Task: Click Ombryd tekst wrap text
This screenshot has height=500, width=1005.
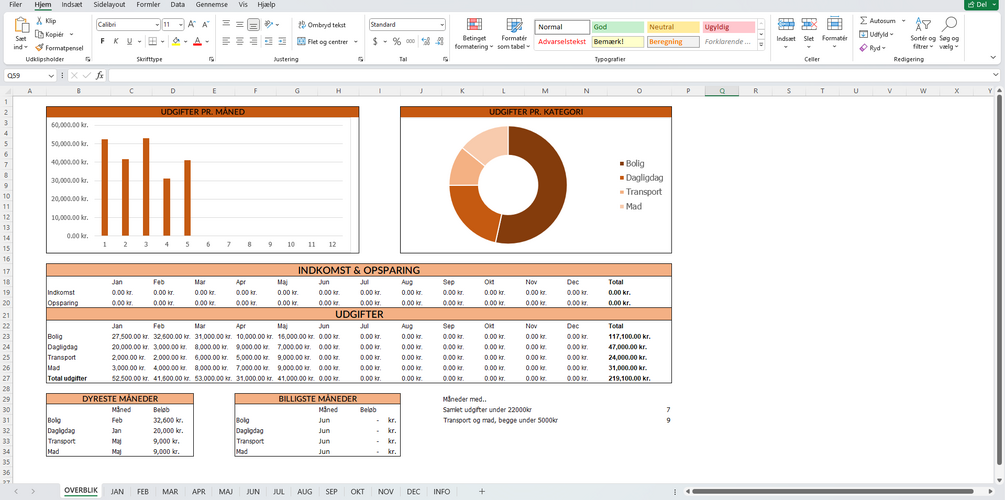Action: tap(322, 24)
